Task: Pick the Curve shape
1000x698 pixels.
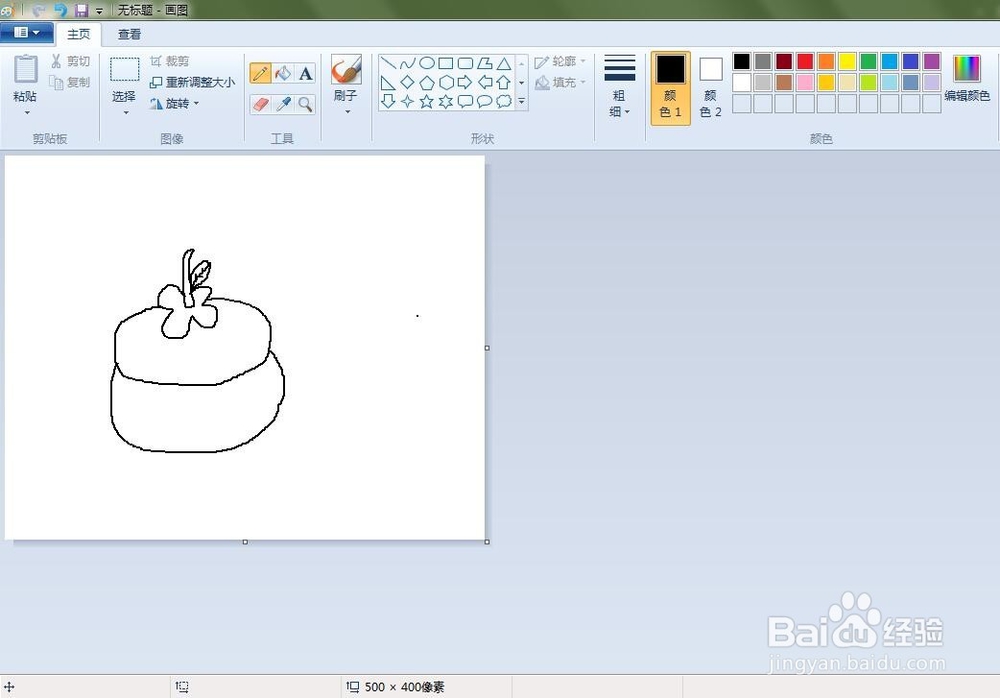Action: pos(408,63)
